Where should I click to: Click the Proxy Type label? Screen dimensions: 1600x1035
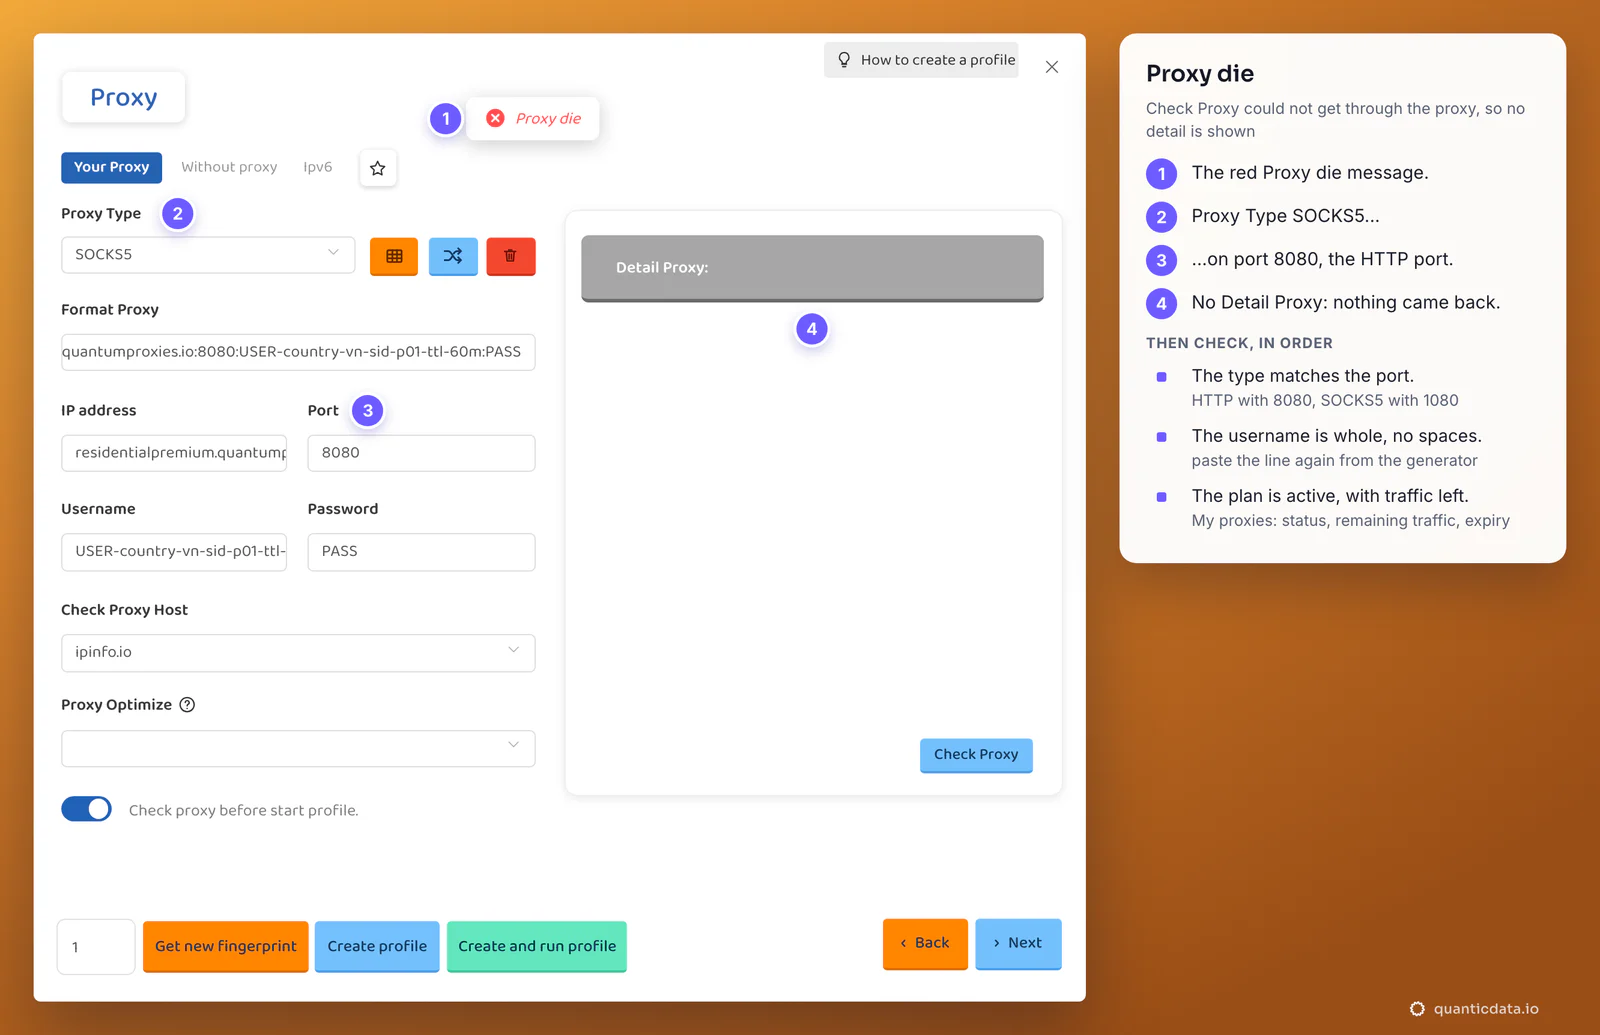[x=101, y=214]
